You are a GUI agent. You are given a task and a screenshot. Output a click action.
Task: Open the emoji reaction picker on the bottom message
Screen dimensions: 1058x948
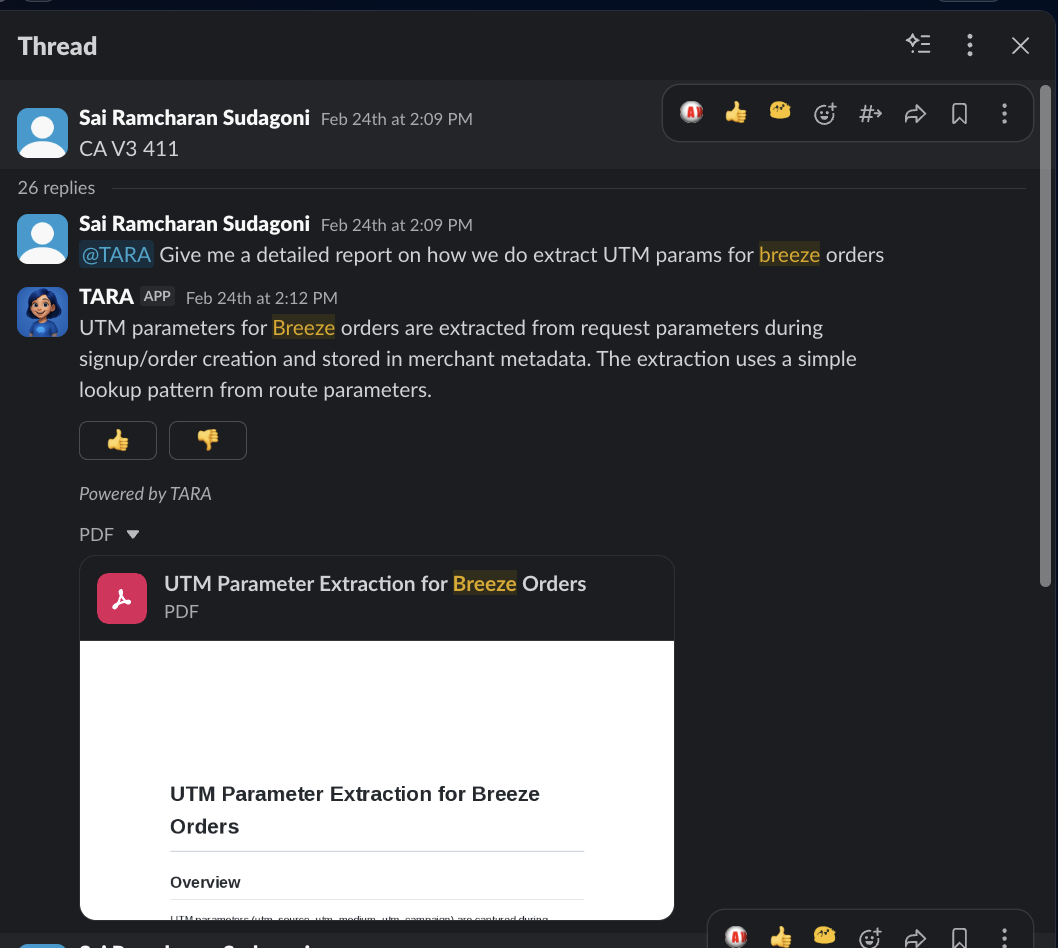869,936
